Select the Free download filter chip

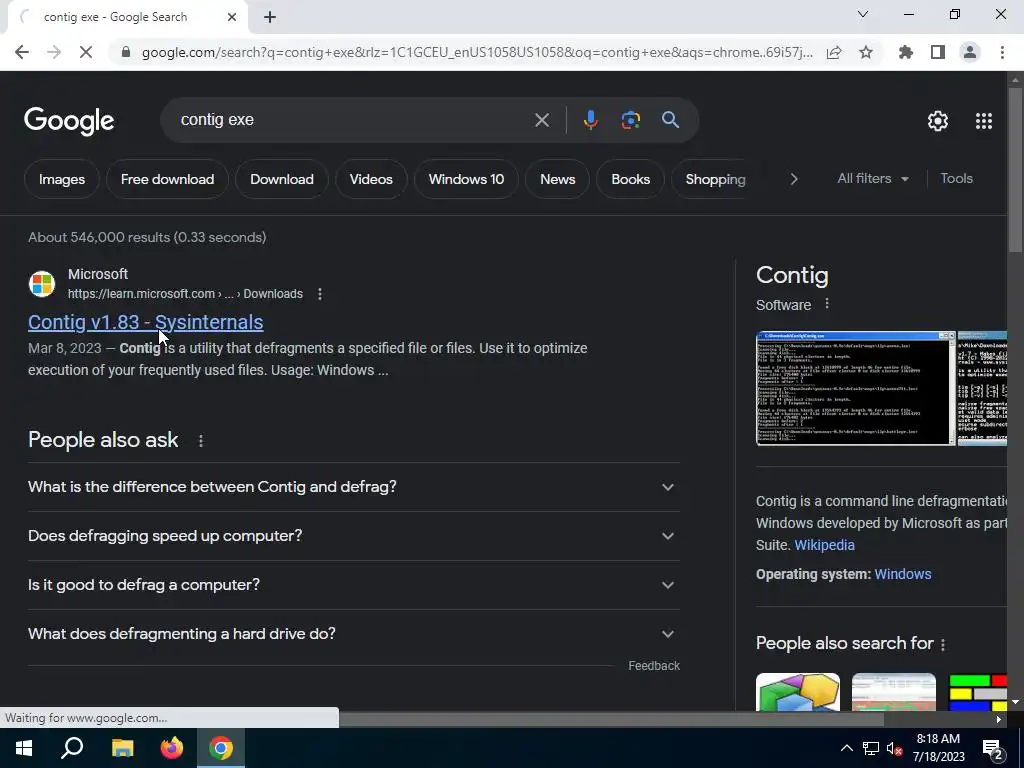167,179
